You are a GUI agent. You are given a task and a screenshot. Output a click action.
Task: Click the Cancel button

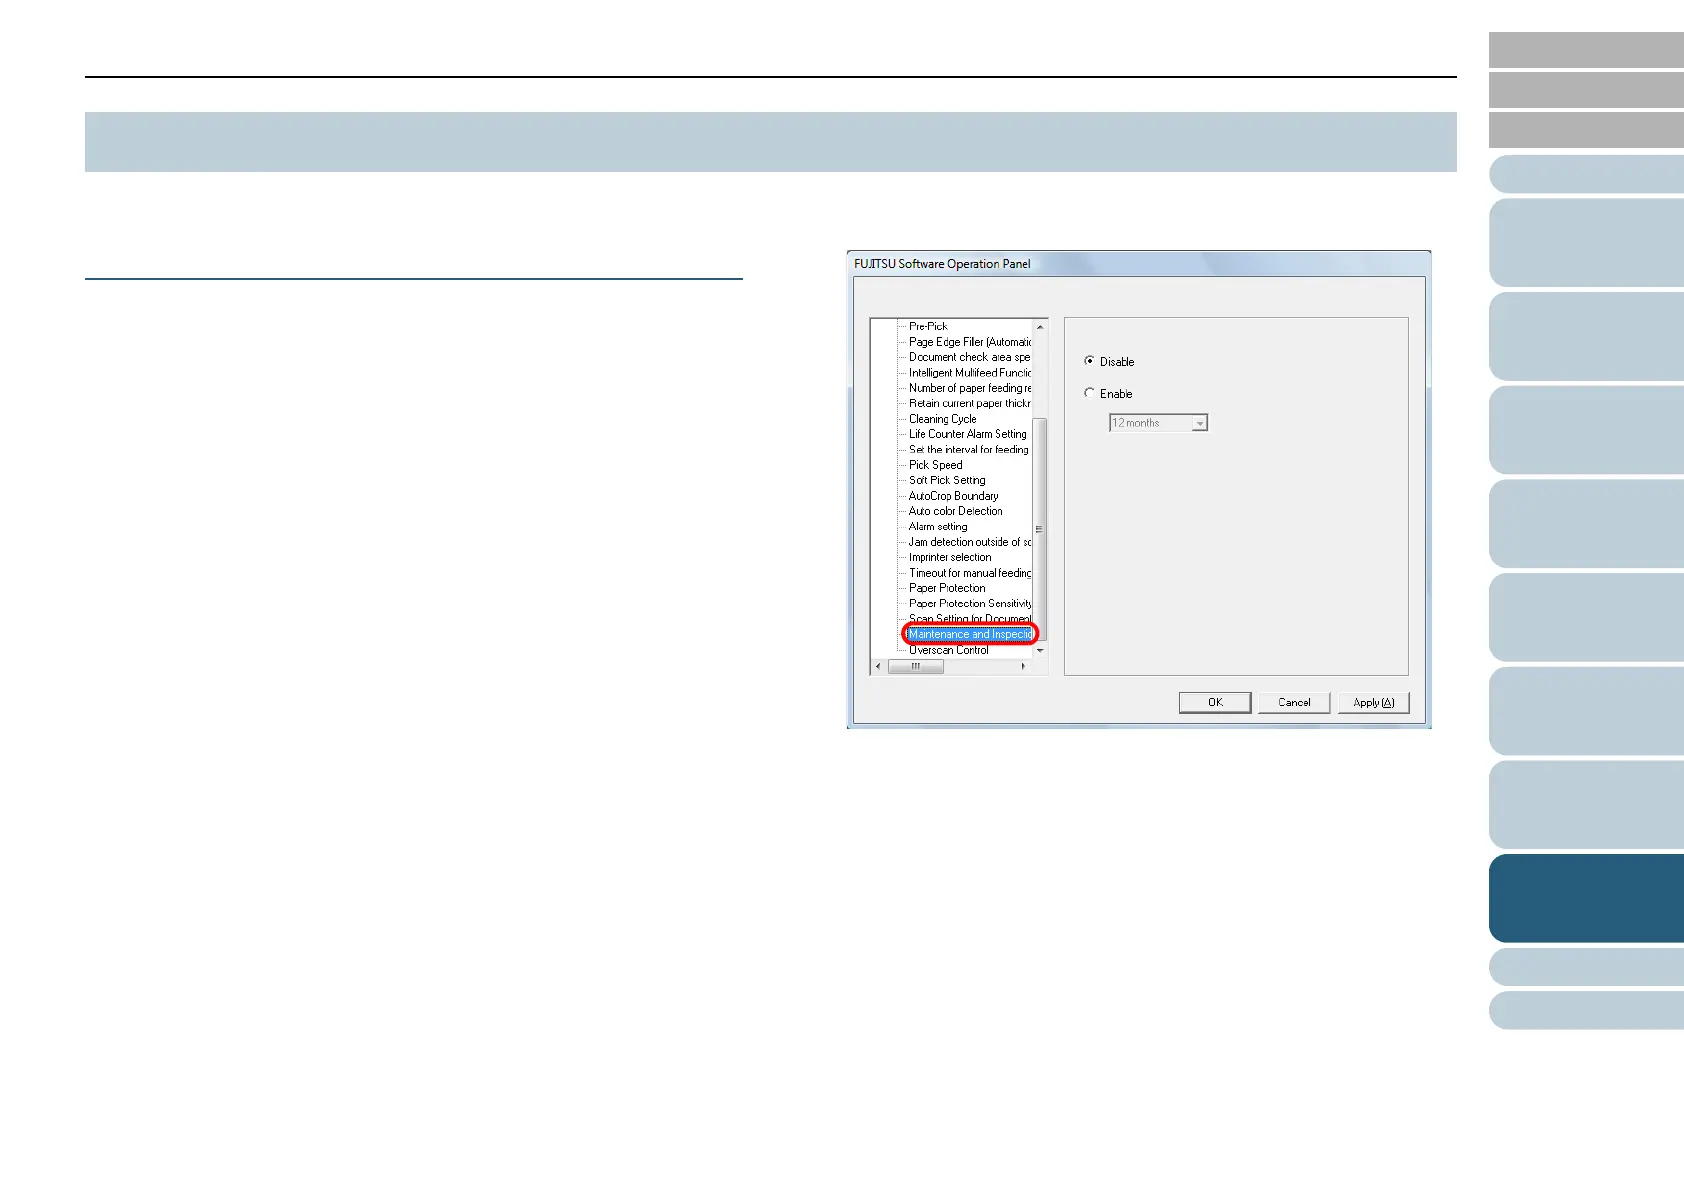(x=1294, y=702)
